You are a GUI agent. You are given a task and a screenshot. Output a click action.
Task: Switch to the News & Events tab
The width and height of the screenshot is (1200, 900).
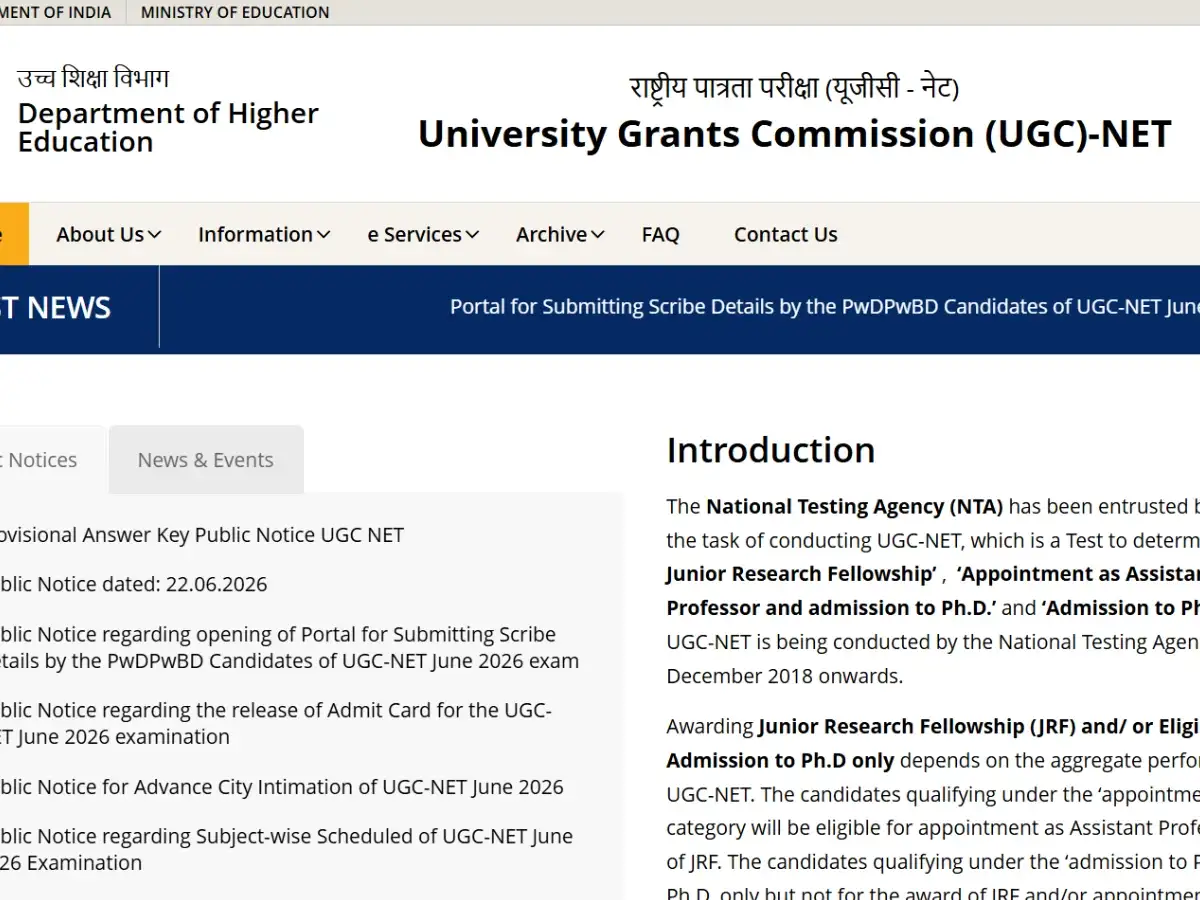pyautogui.click(x=206, y=460)
